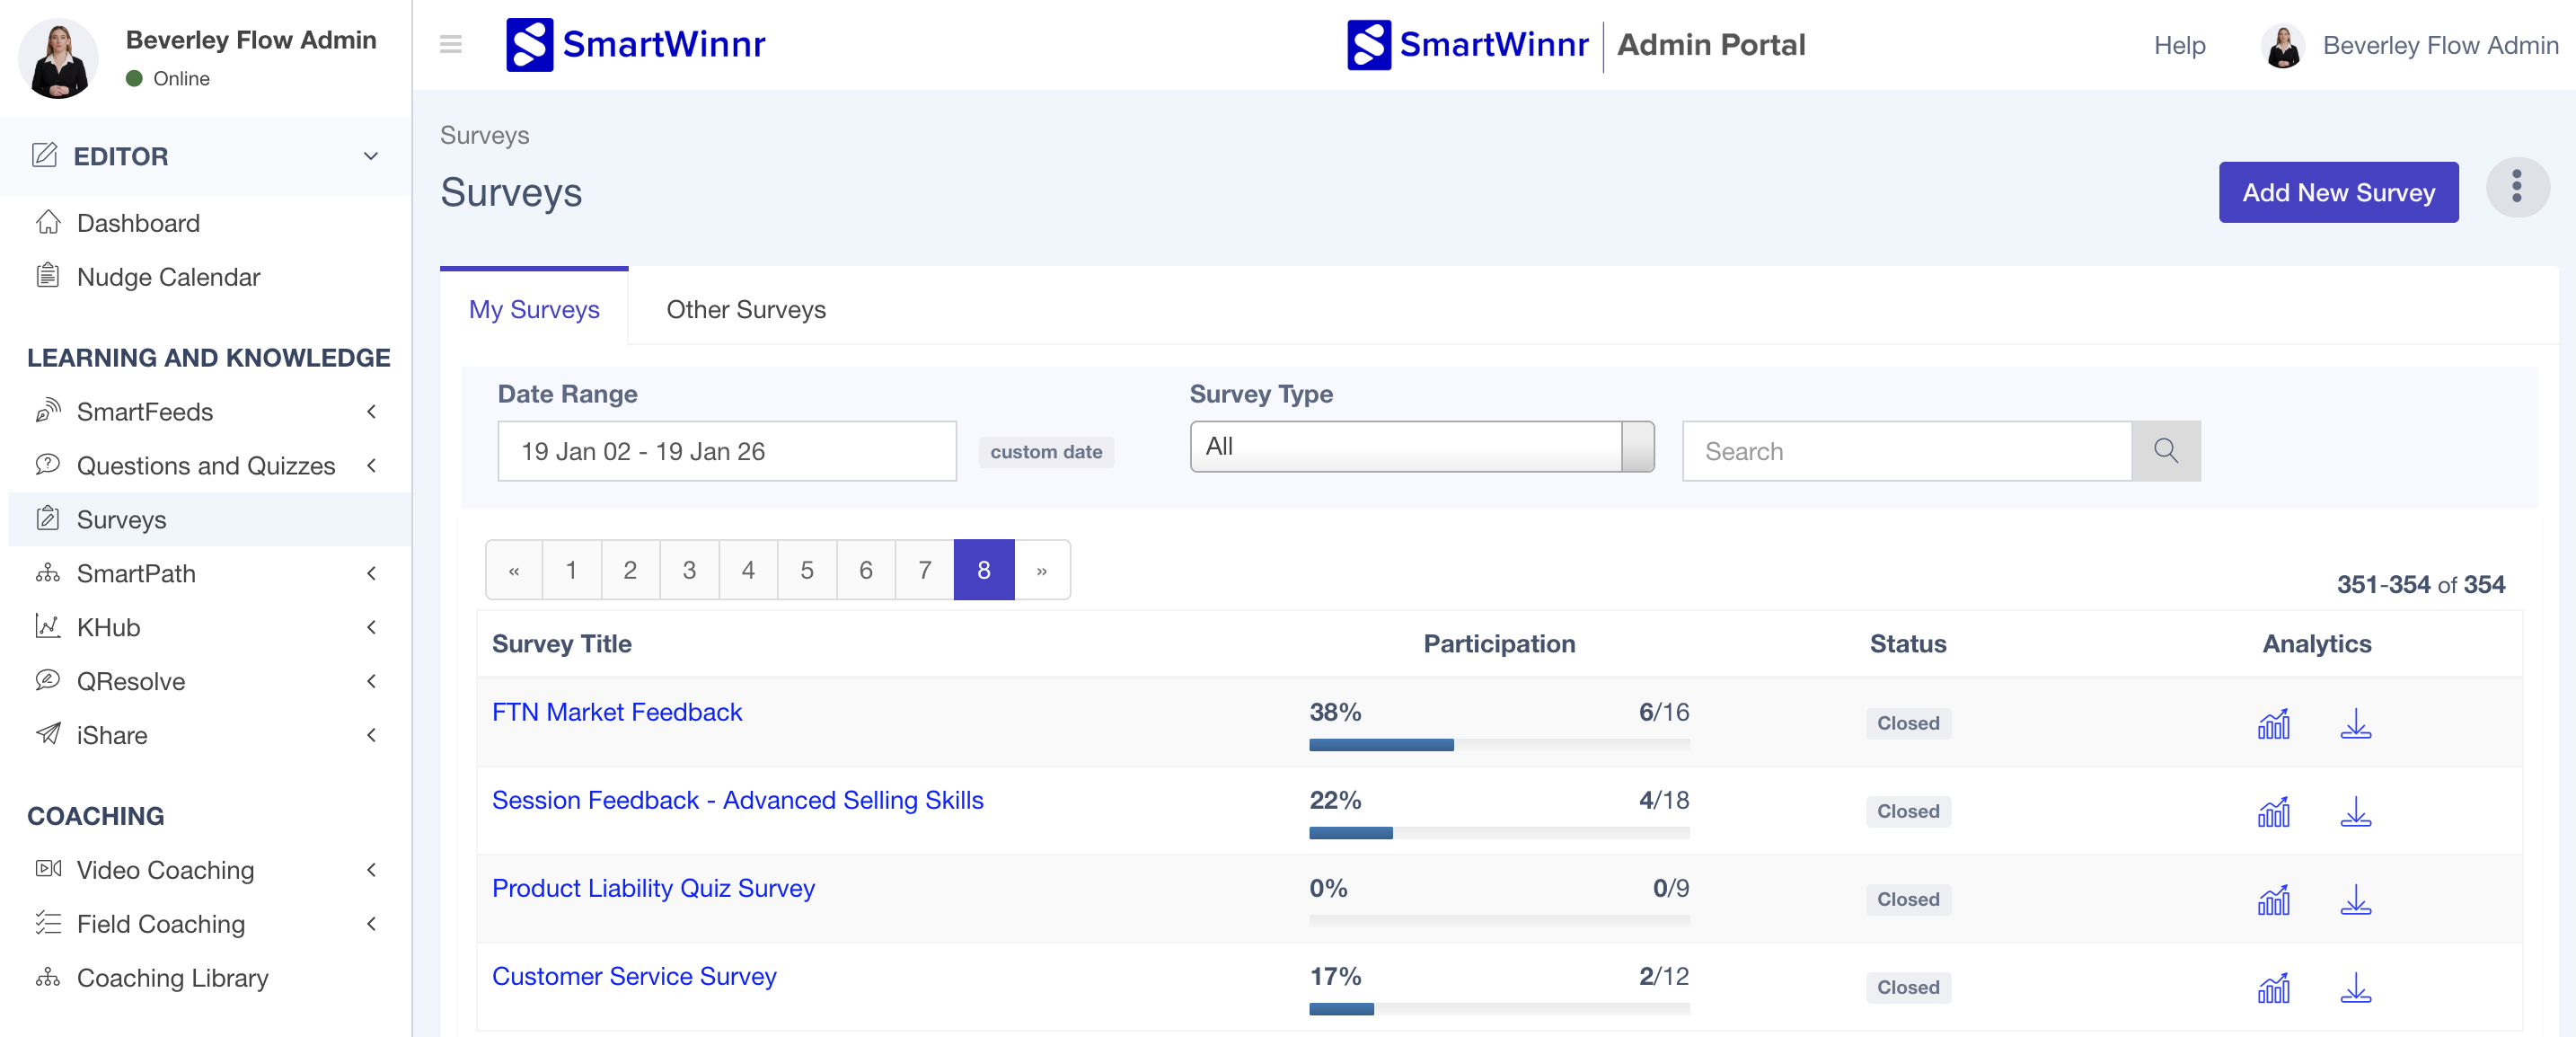Open Nudge Calendar in the sidebar
The height and width of the screenshot is (1037, 2576).
[168, 277]
